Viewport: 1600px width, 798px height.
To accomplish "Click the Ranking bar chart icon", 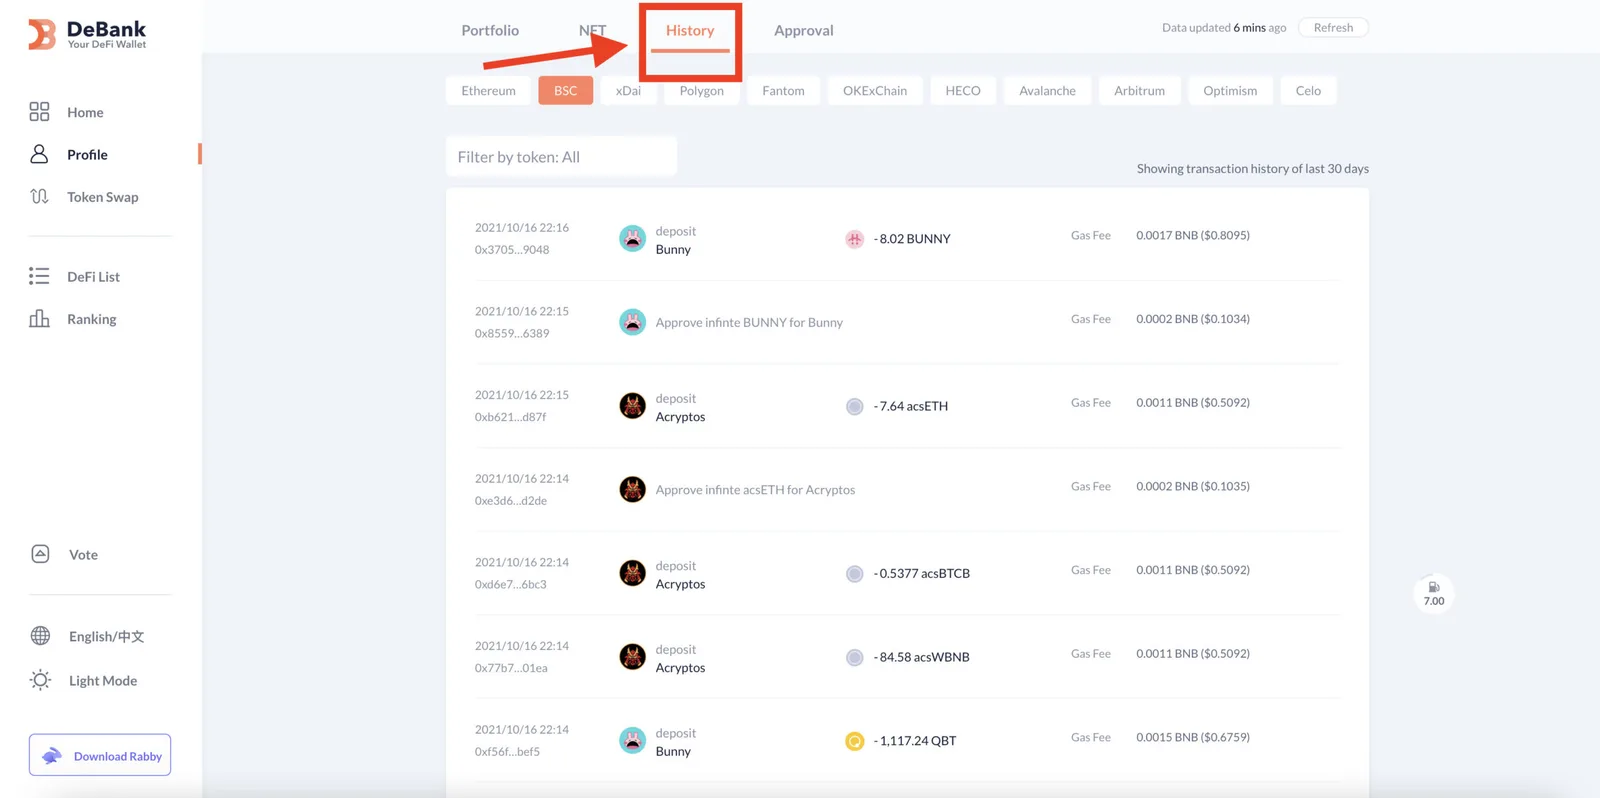I will [x=39, y=319].
